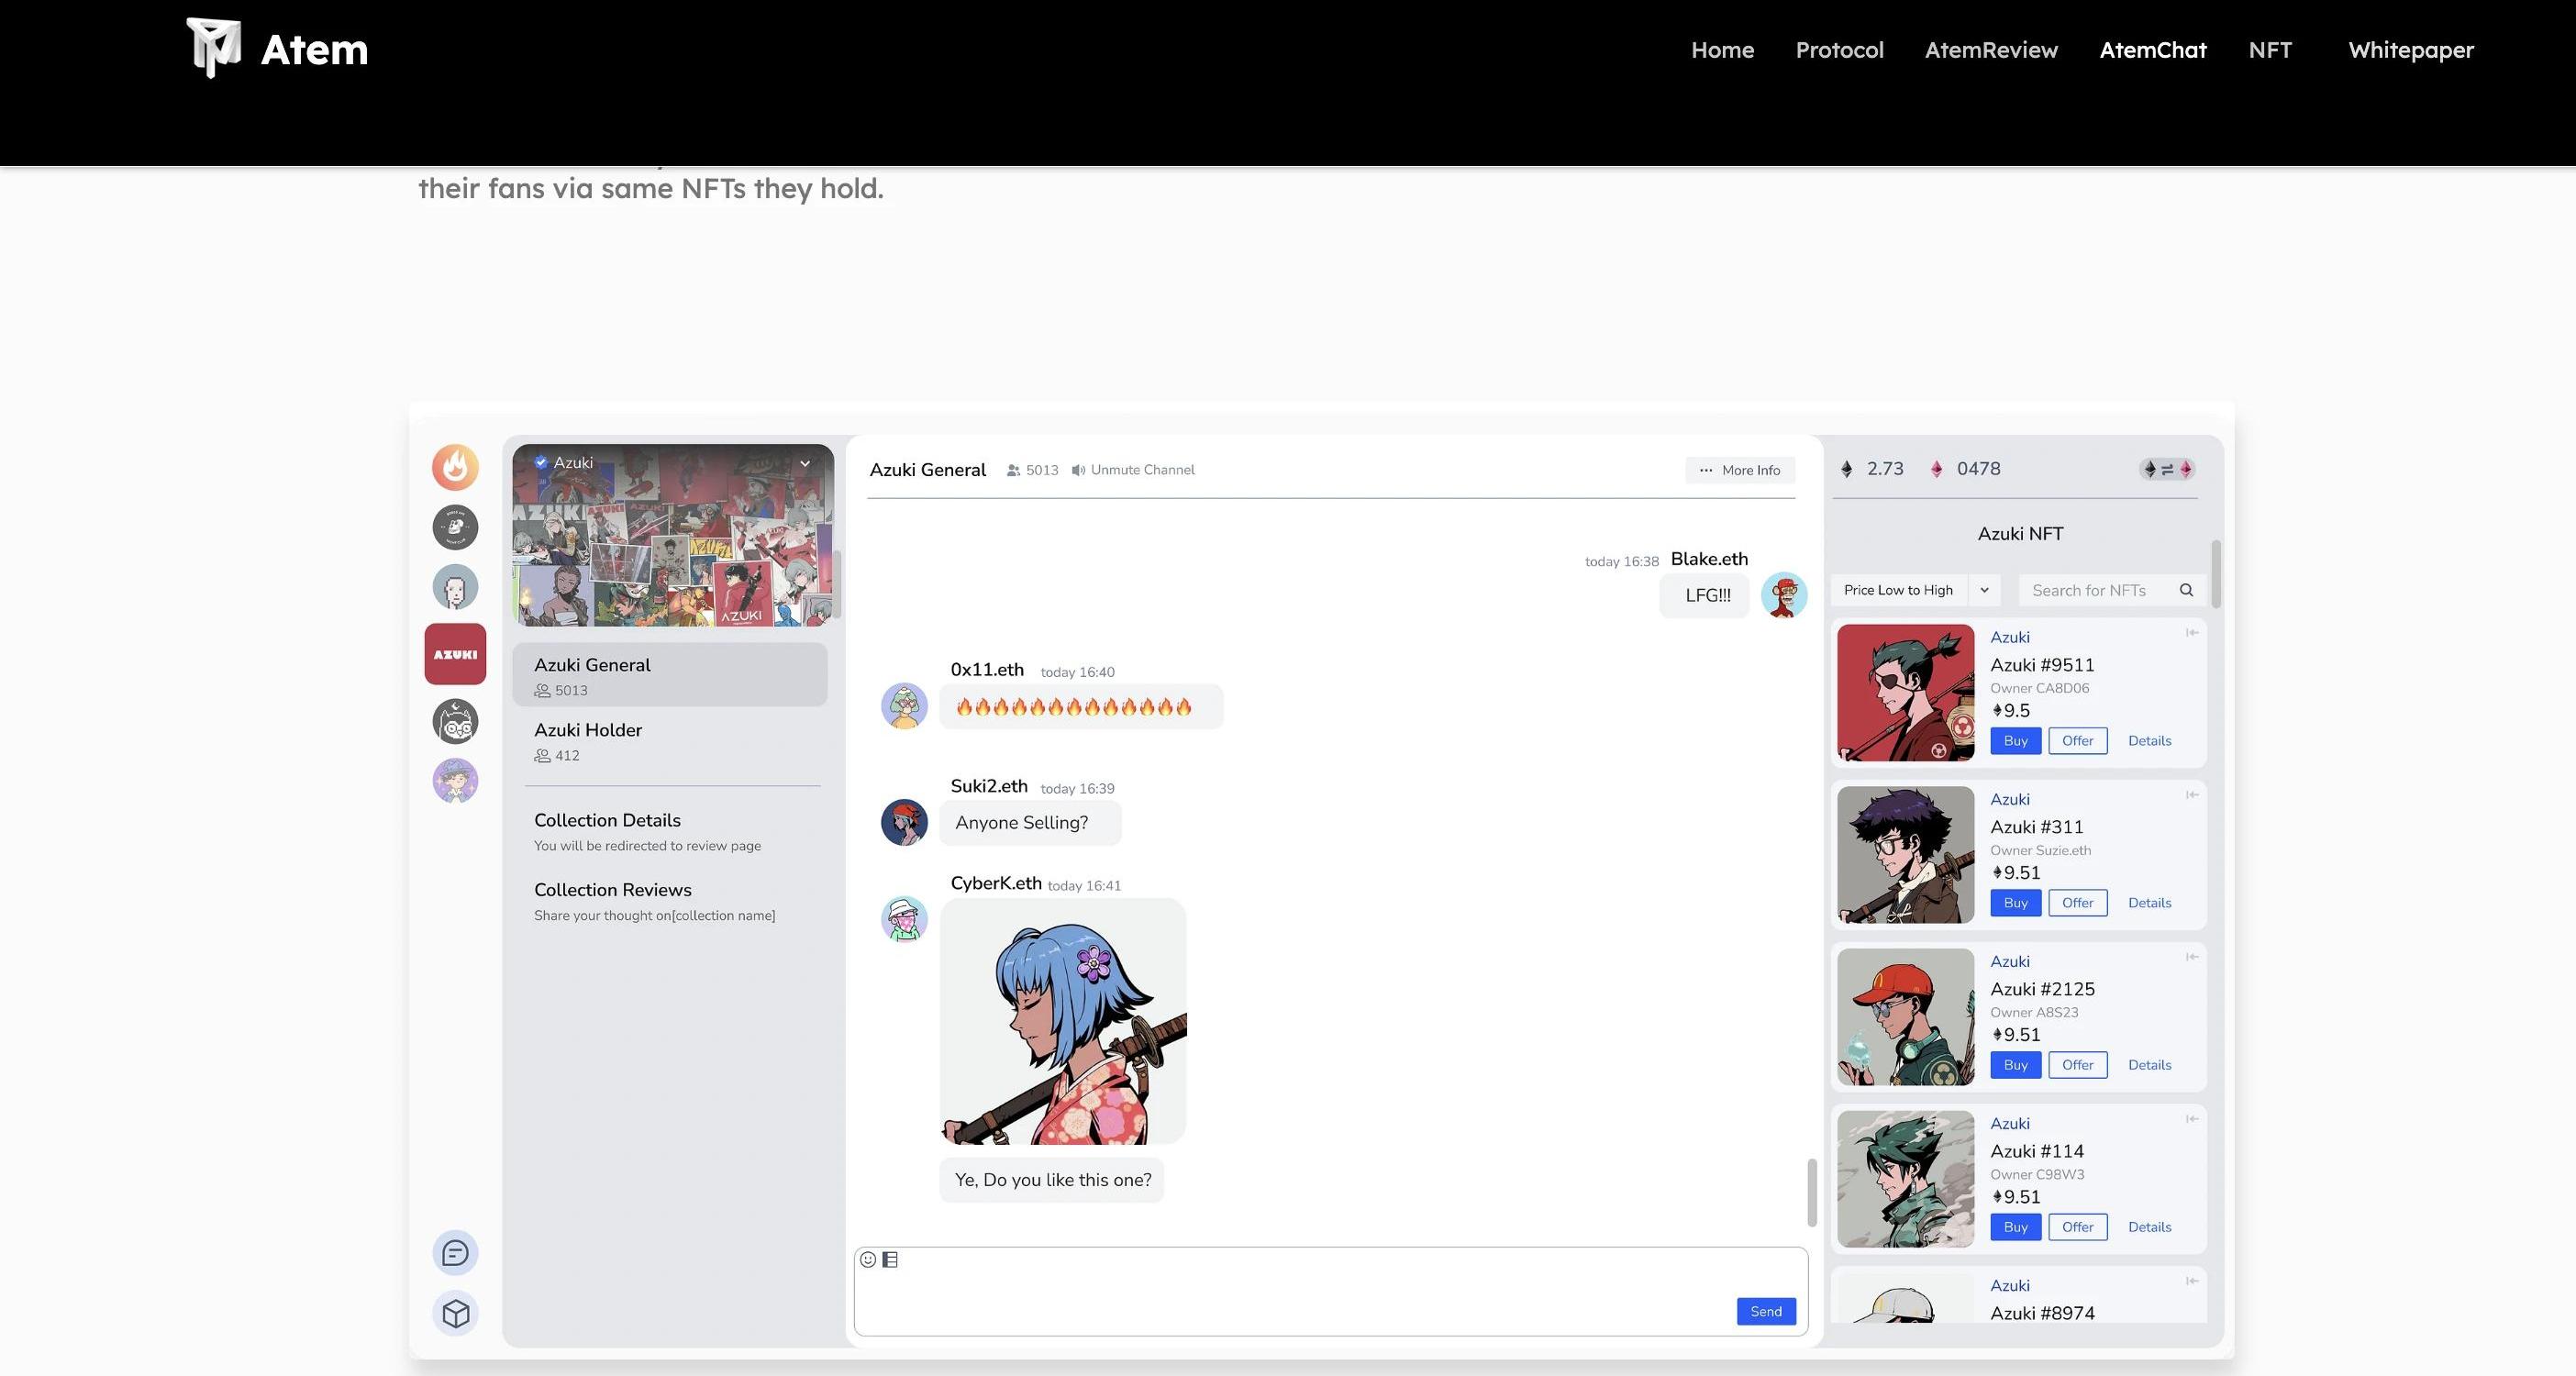Open the trending flame icon in sidebar
This screenshot has width=2576, height=1376.
[455, 467]
